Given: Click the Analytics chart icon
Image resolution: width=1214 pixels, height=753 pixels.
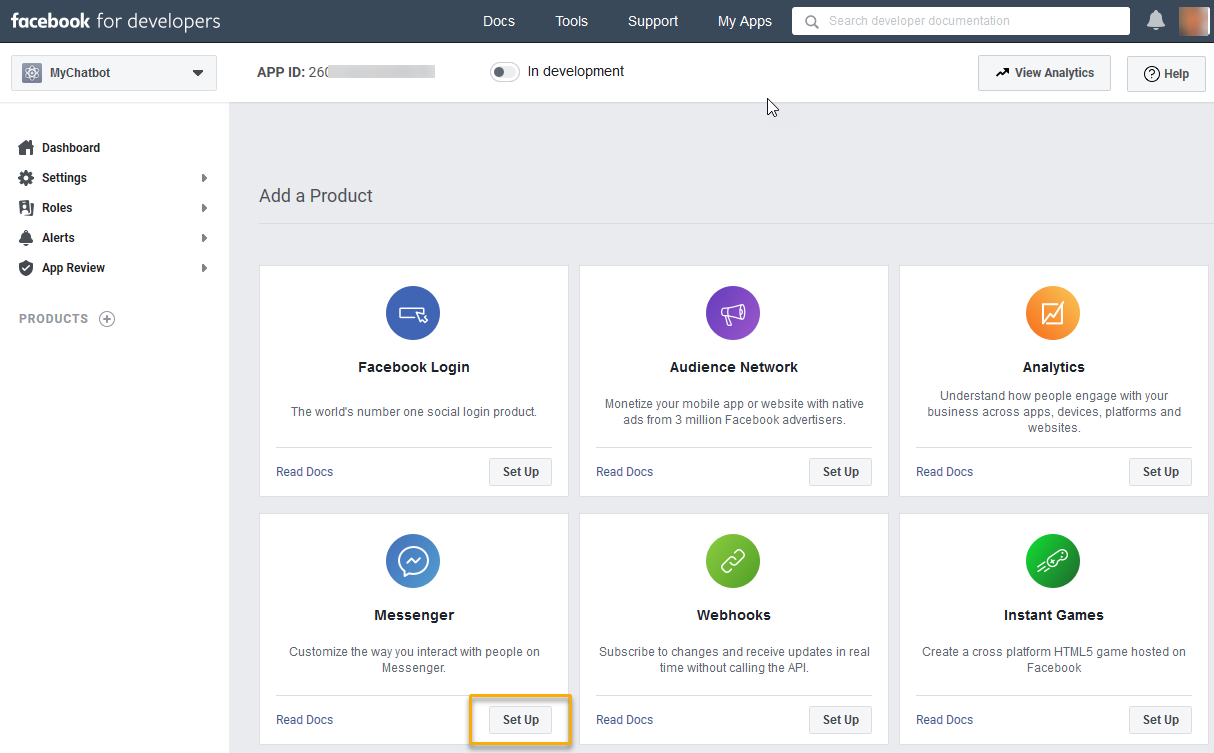Looking at the screenshot, I should click(x=1053, y=312).
